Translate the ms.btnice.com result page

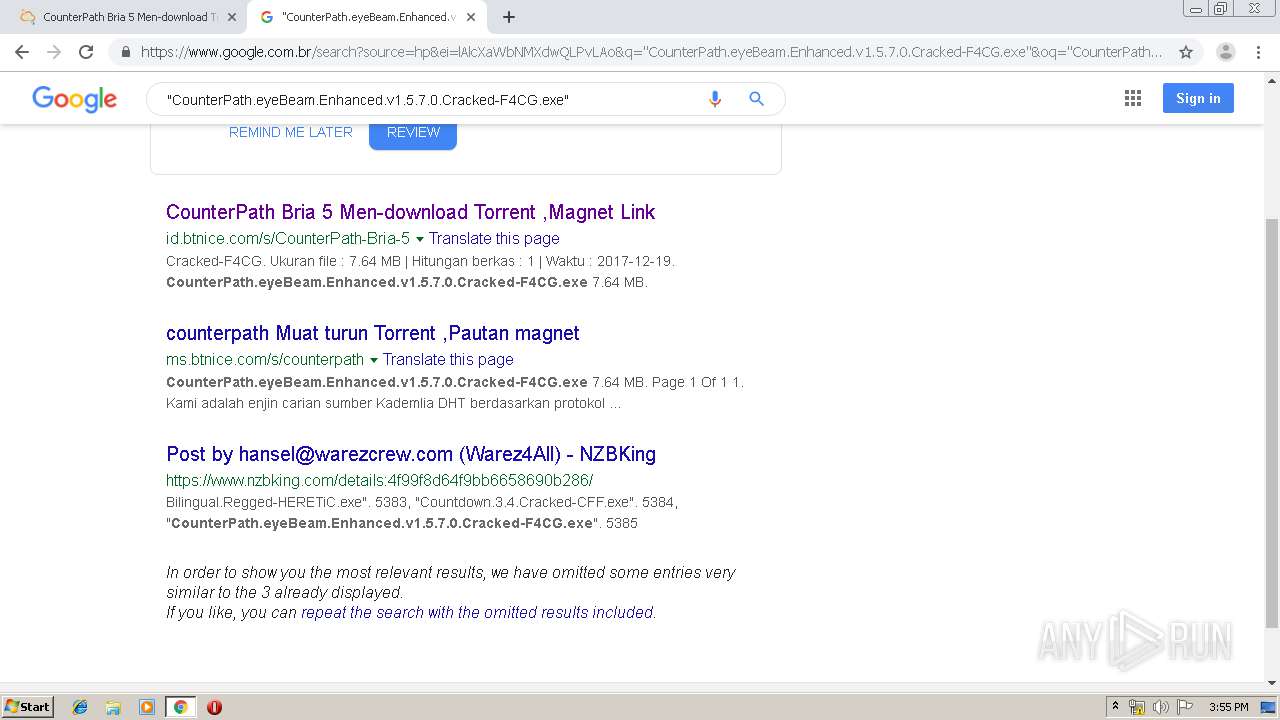(x=448, y=360)
